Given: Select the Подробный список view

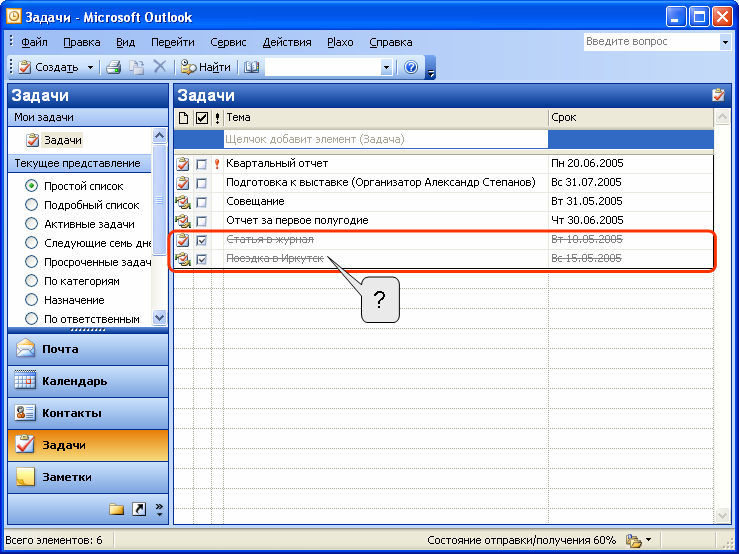Looking at the screenshot, I should (x=82, y=205).
